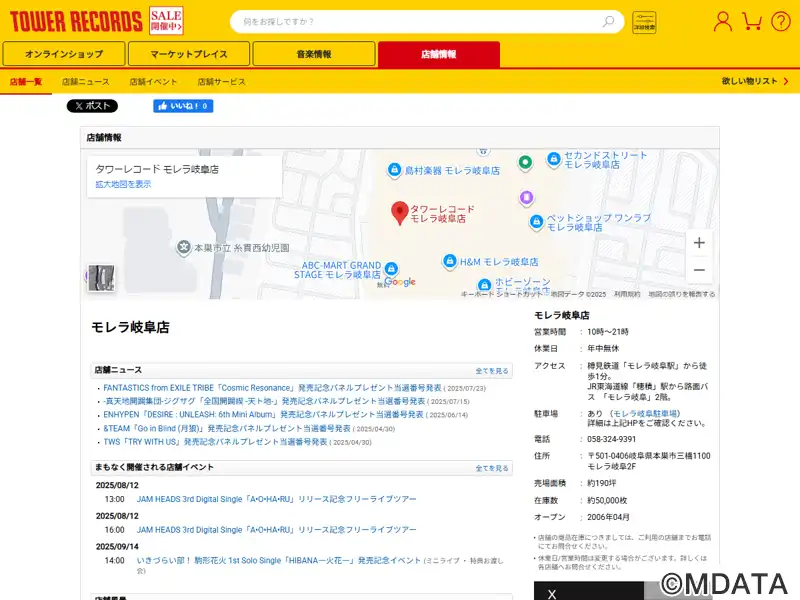Click the Tower Records logo
The width and height of the screenshot is (800, 600).
pos(76,21)
